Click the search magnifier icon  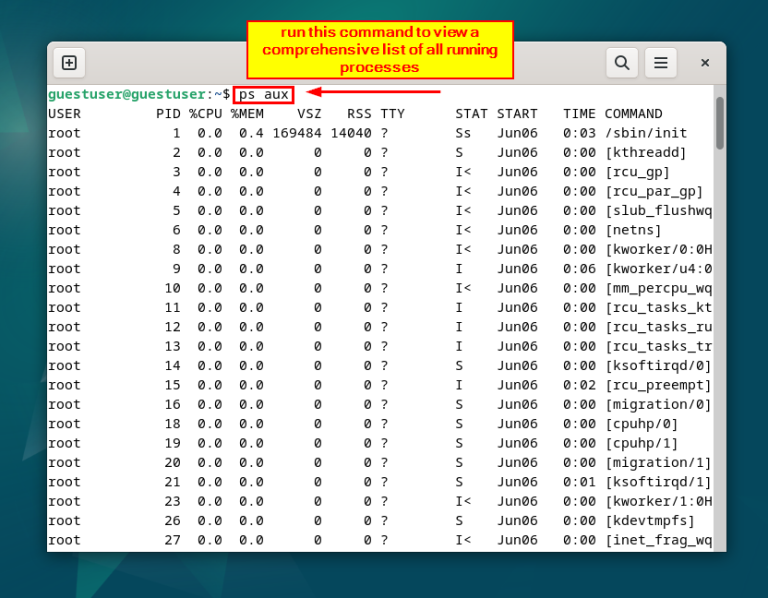622,63
